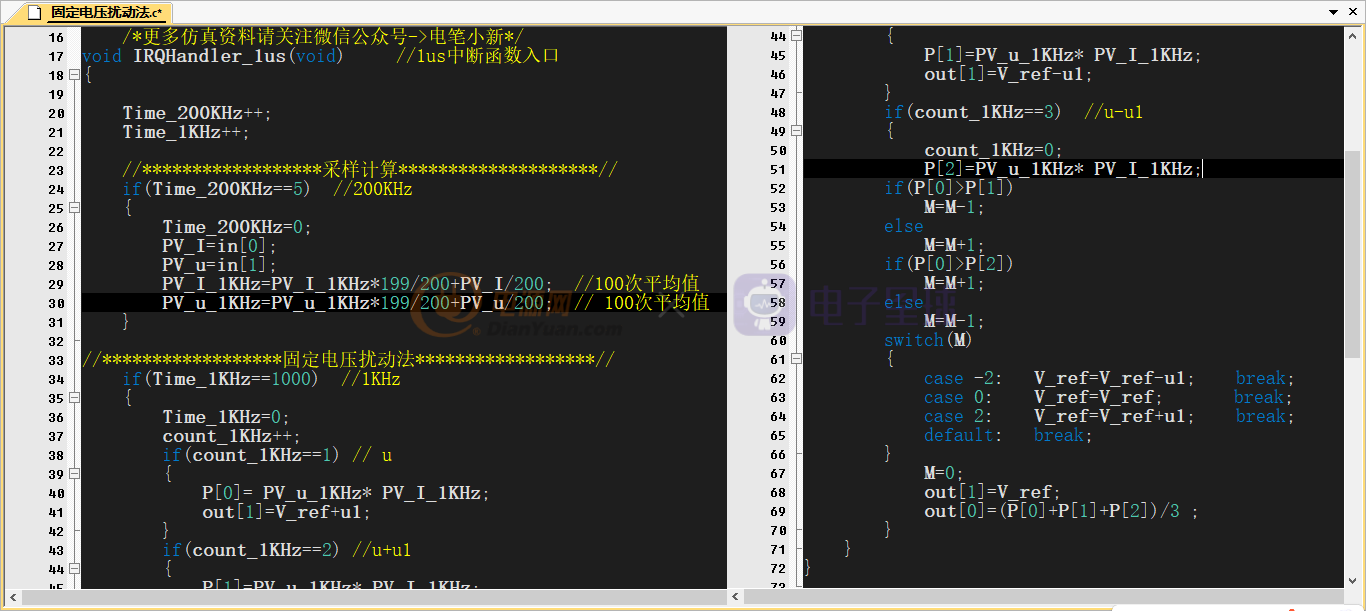The width and height of the screenshot is (1366, 611).
Task: Click line number 33 in the left gutter
Action: 55,360
